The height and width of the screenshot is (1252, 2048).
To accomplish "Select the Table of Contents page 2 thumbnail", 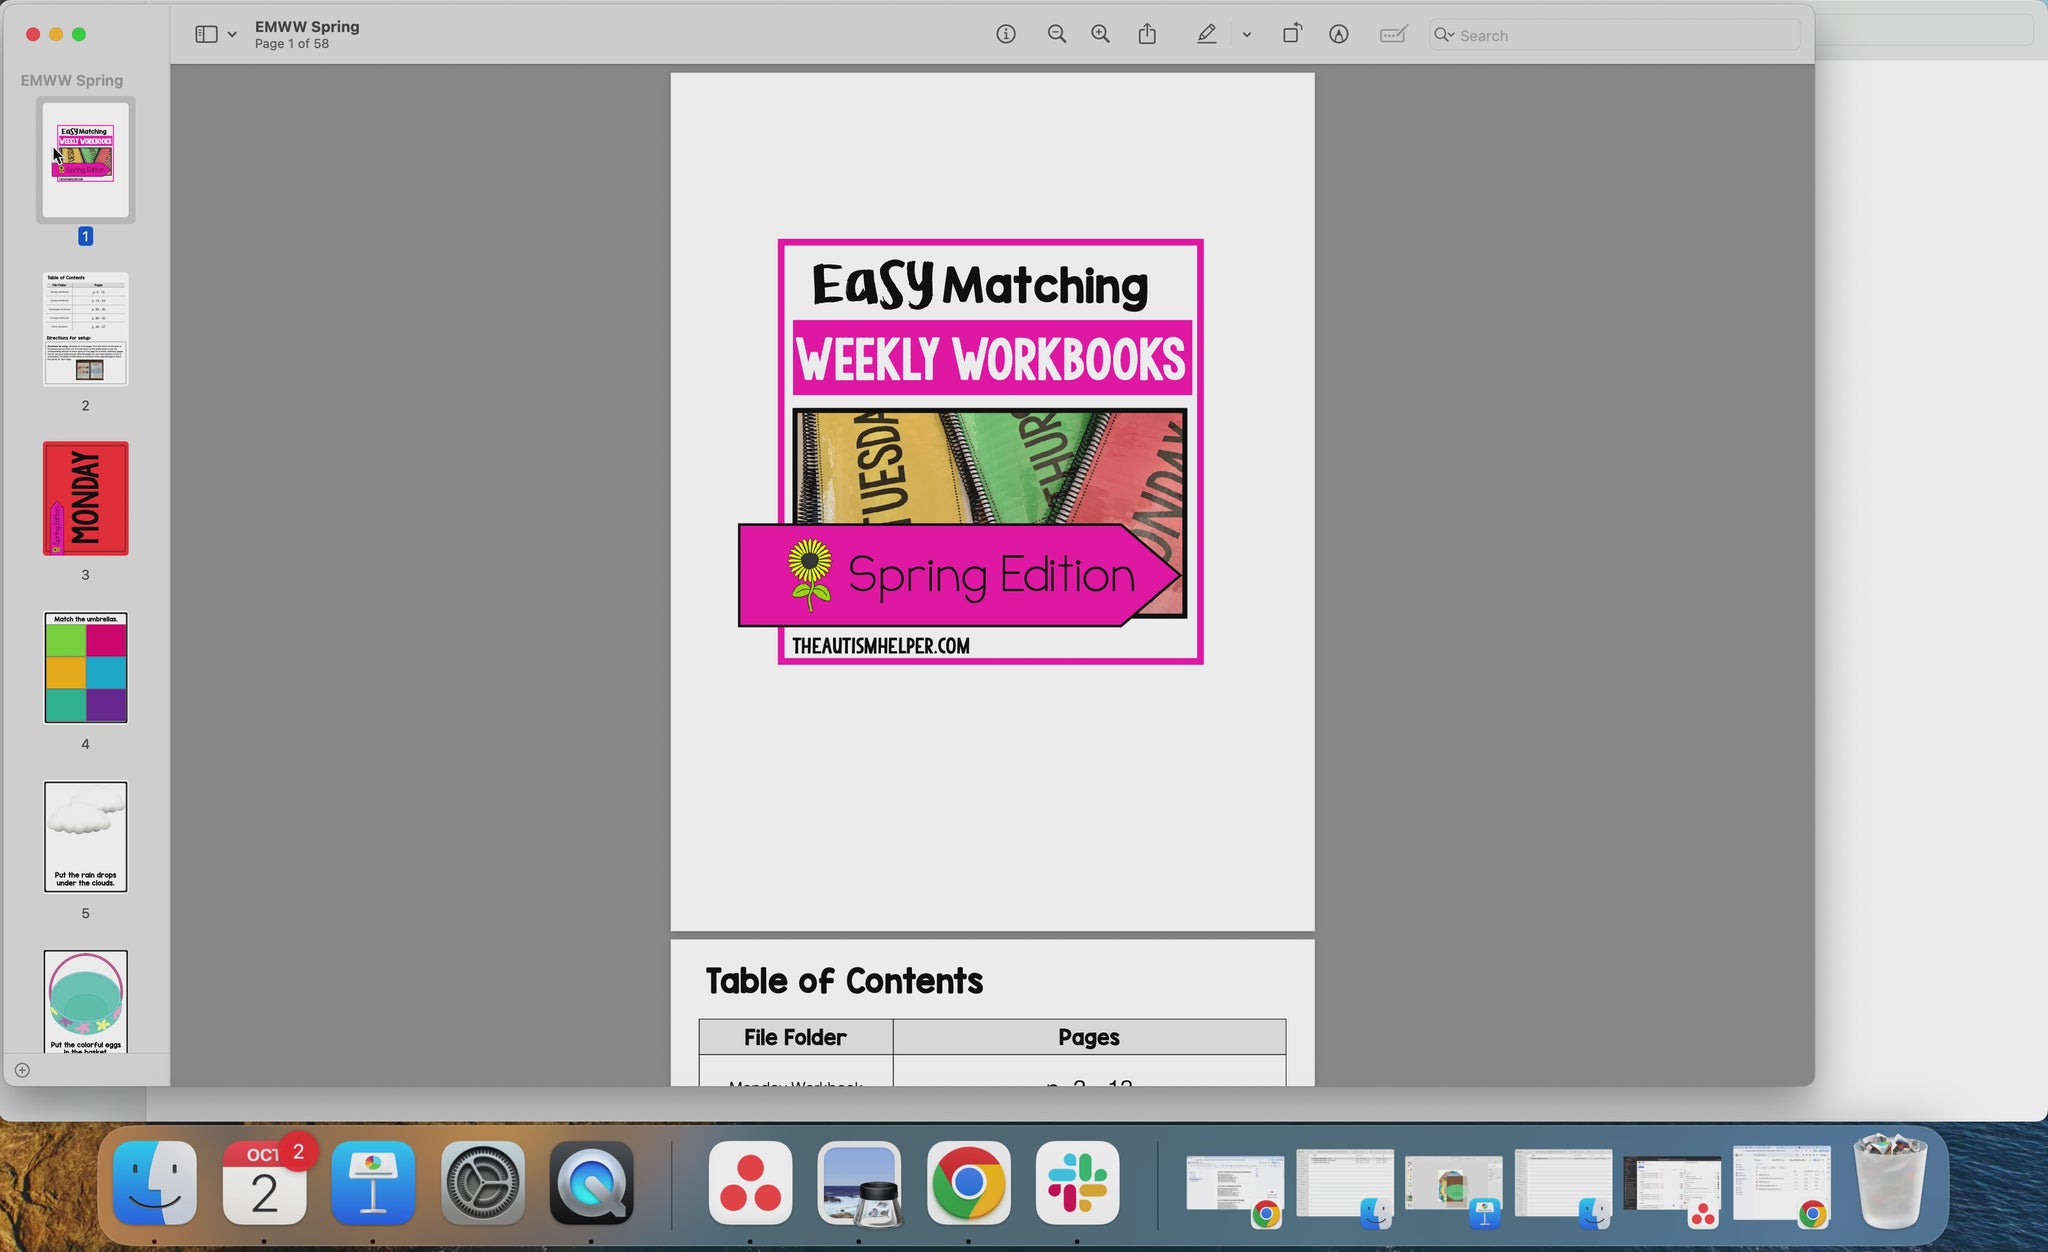I will 85,329.
